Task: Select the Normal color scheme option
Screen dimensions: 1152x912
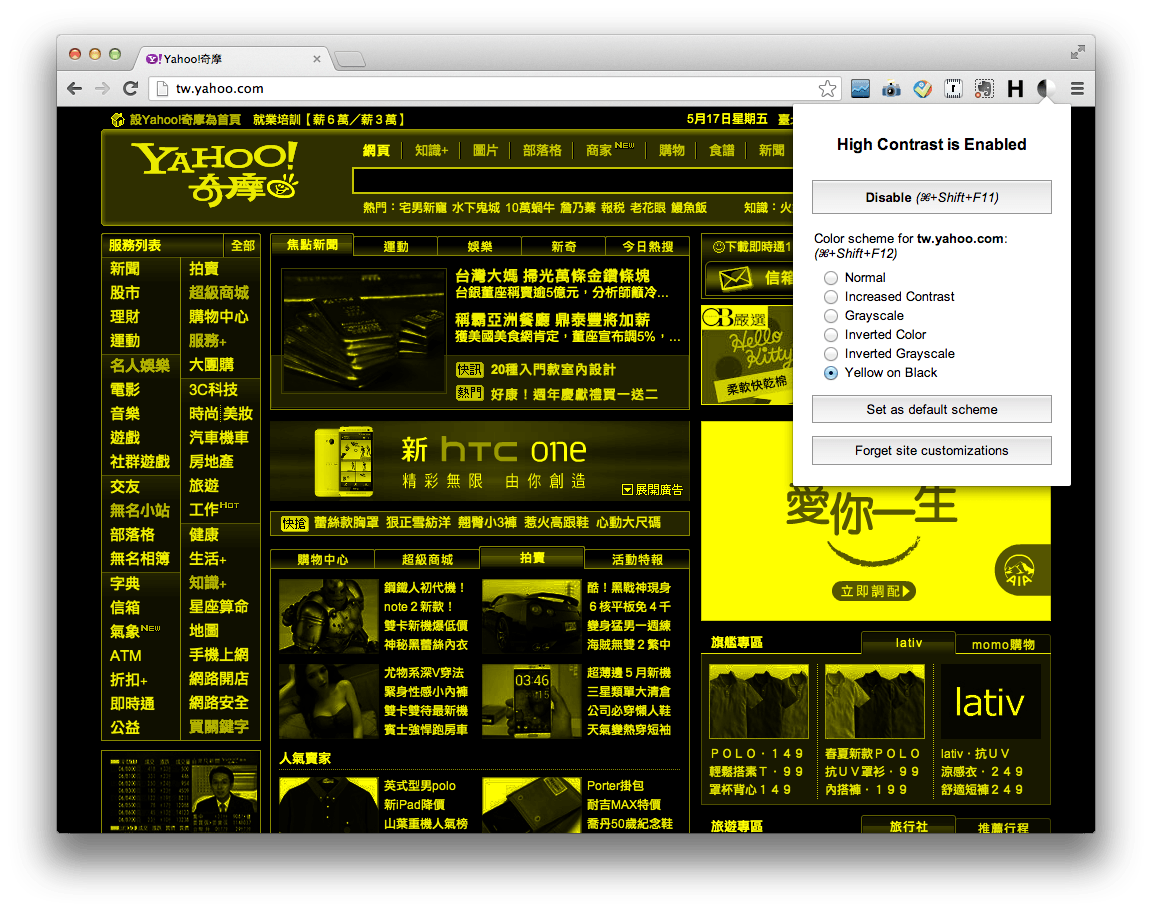Action: tap(831, 277)
